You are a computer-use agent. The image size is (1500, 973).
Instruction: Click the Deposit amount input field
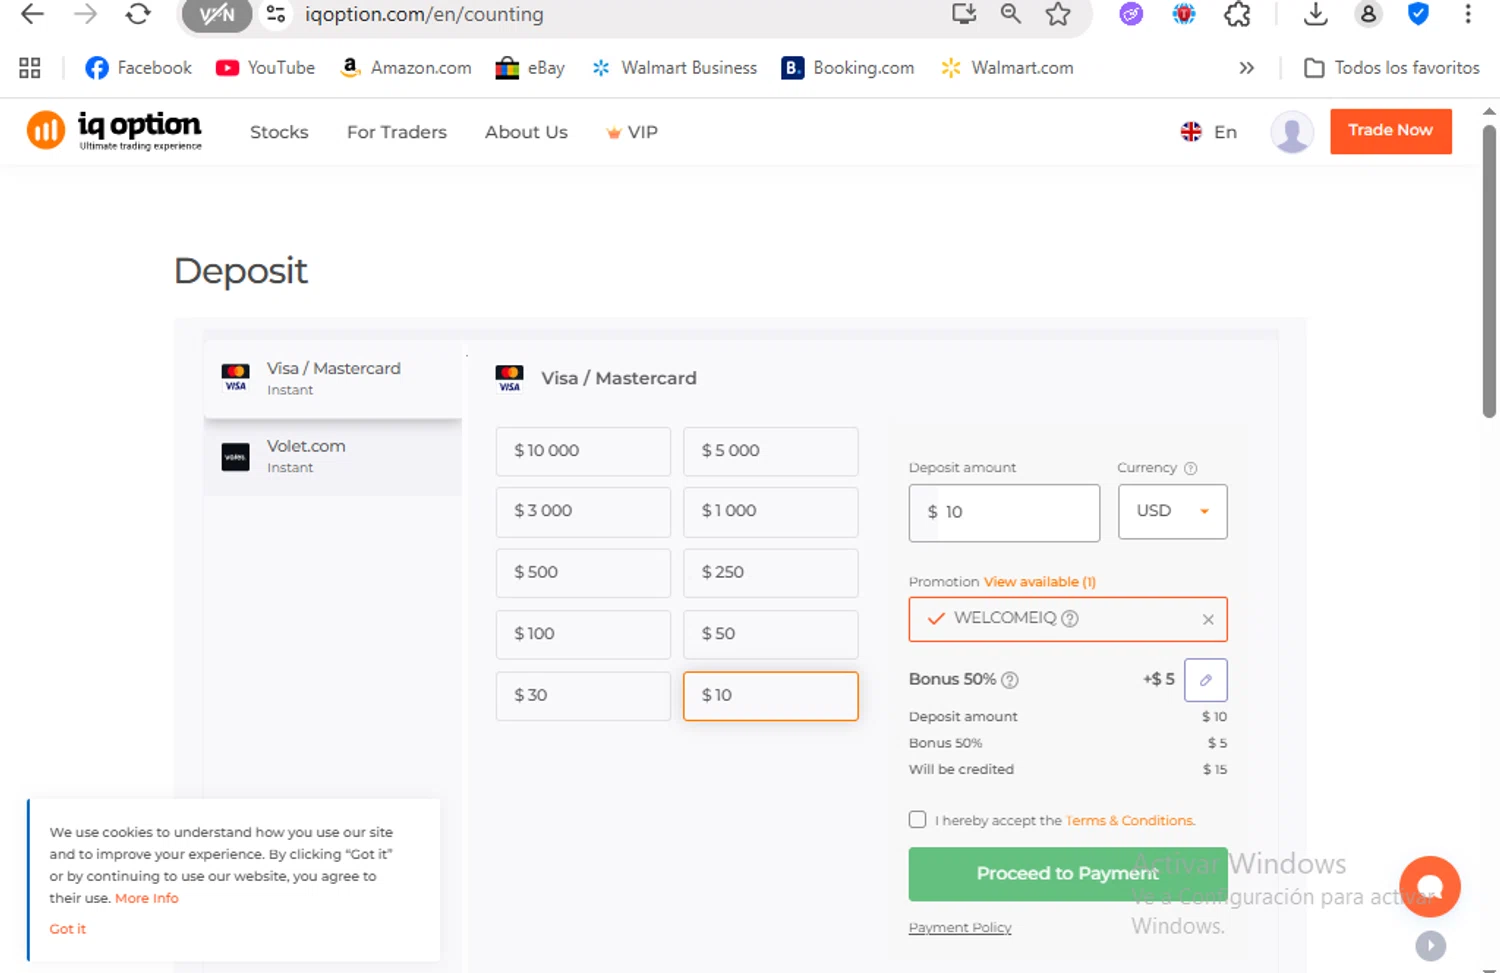tap(1004, 513)
